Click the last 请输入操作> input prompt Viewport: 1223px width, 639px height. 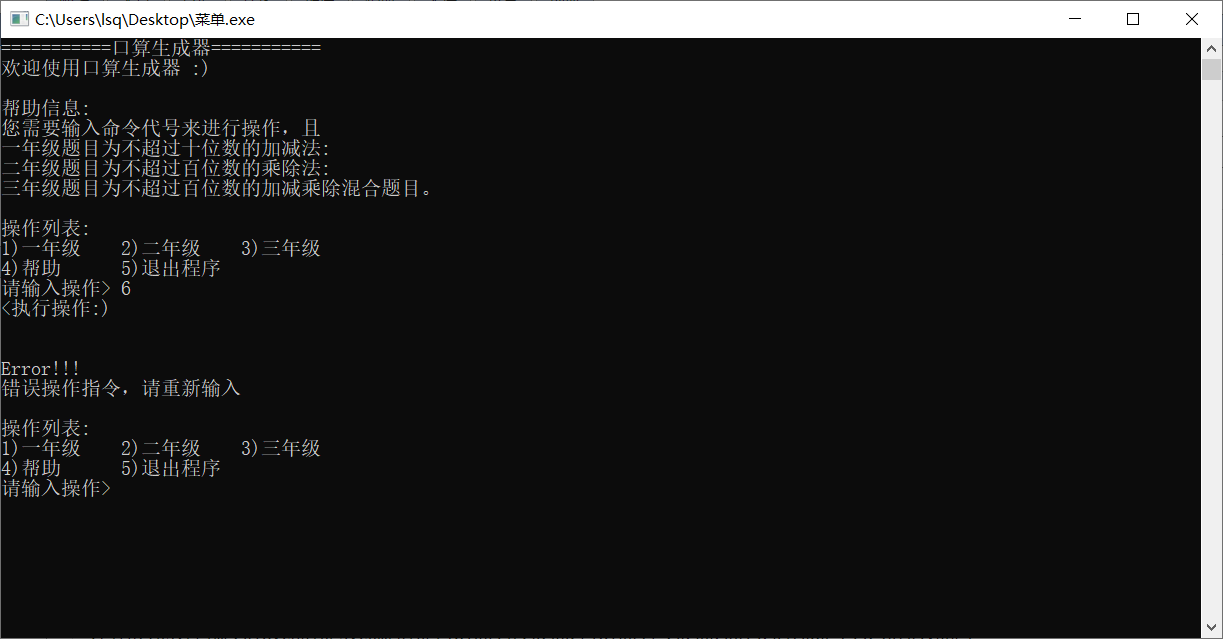pyautogui.click(x=56, y=489)
